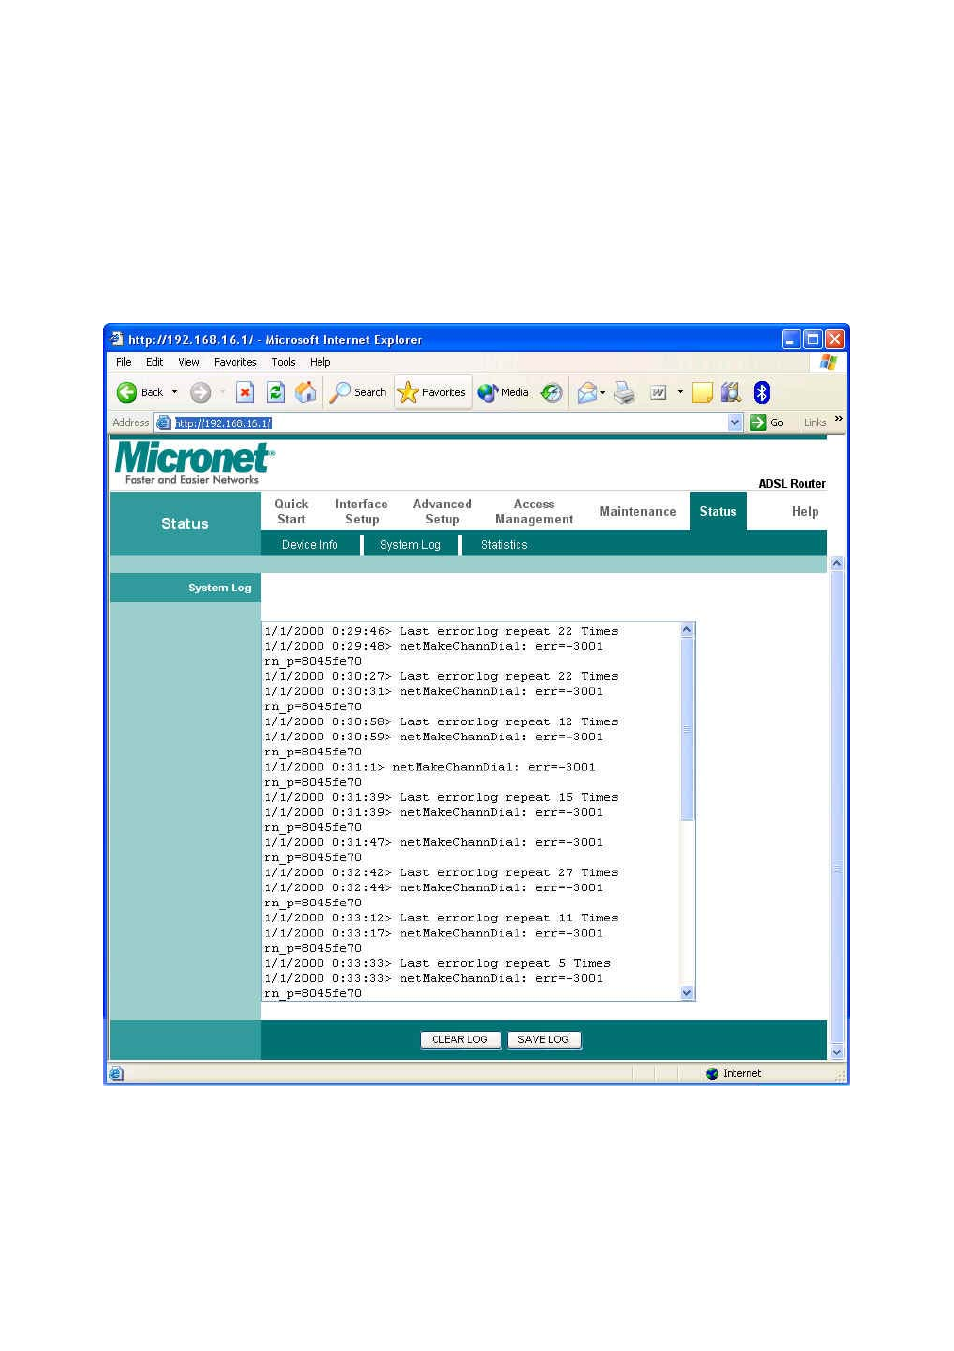Image resolution: width=954 pixels, height=1351 pixels.
Task: Select the Status tab
Action: tap(718, 511)
